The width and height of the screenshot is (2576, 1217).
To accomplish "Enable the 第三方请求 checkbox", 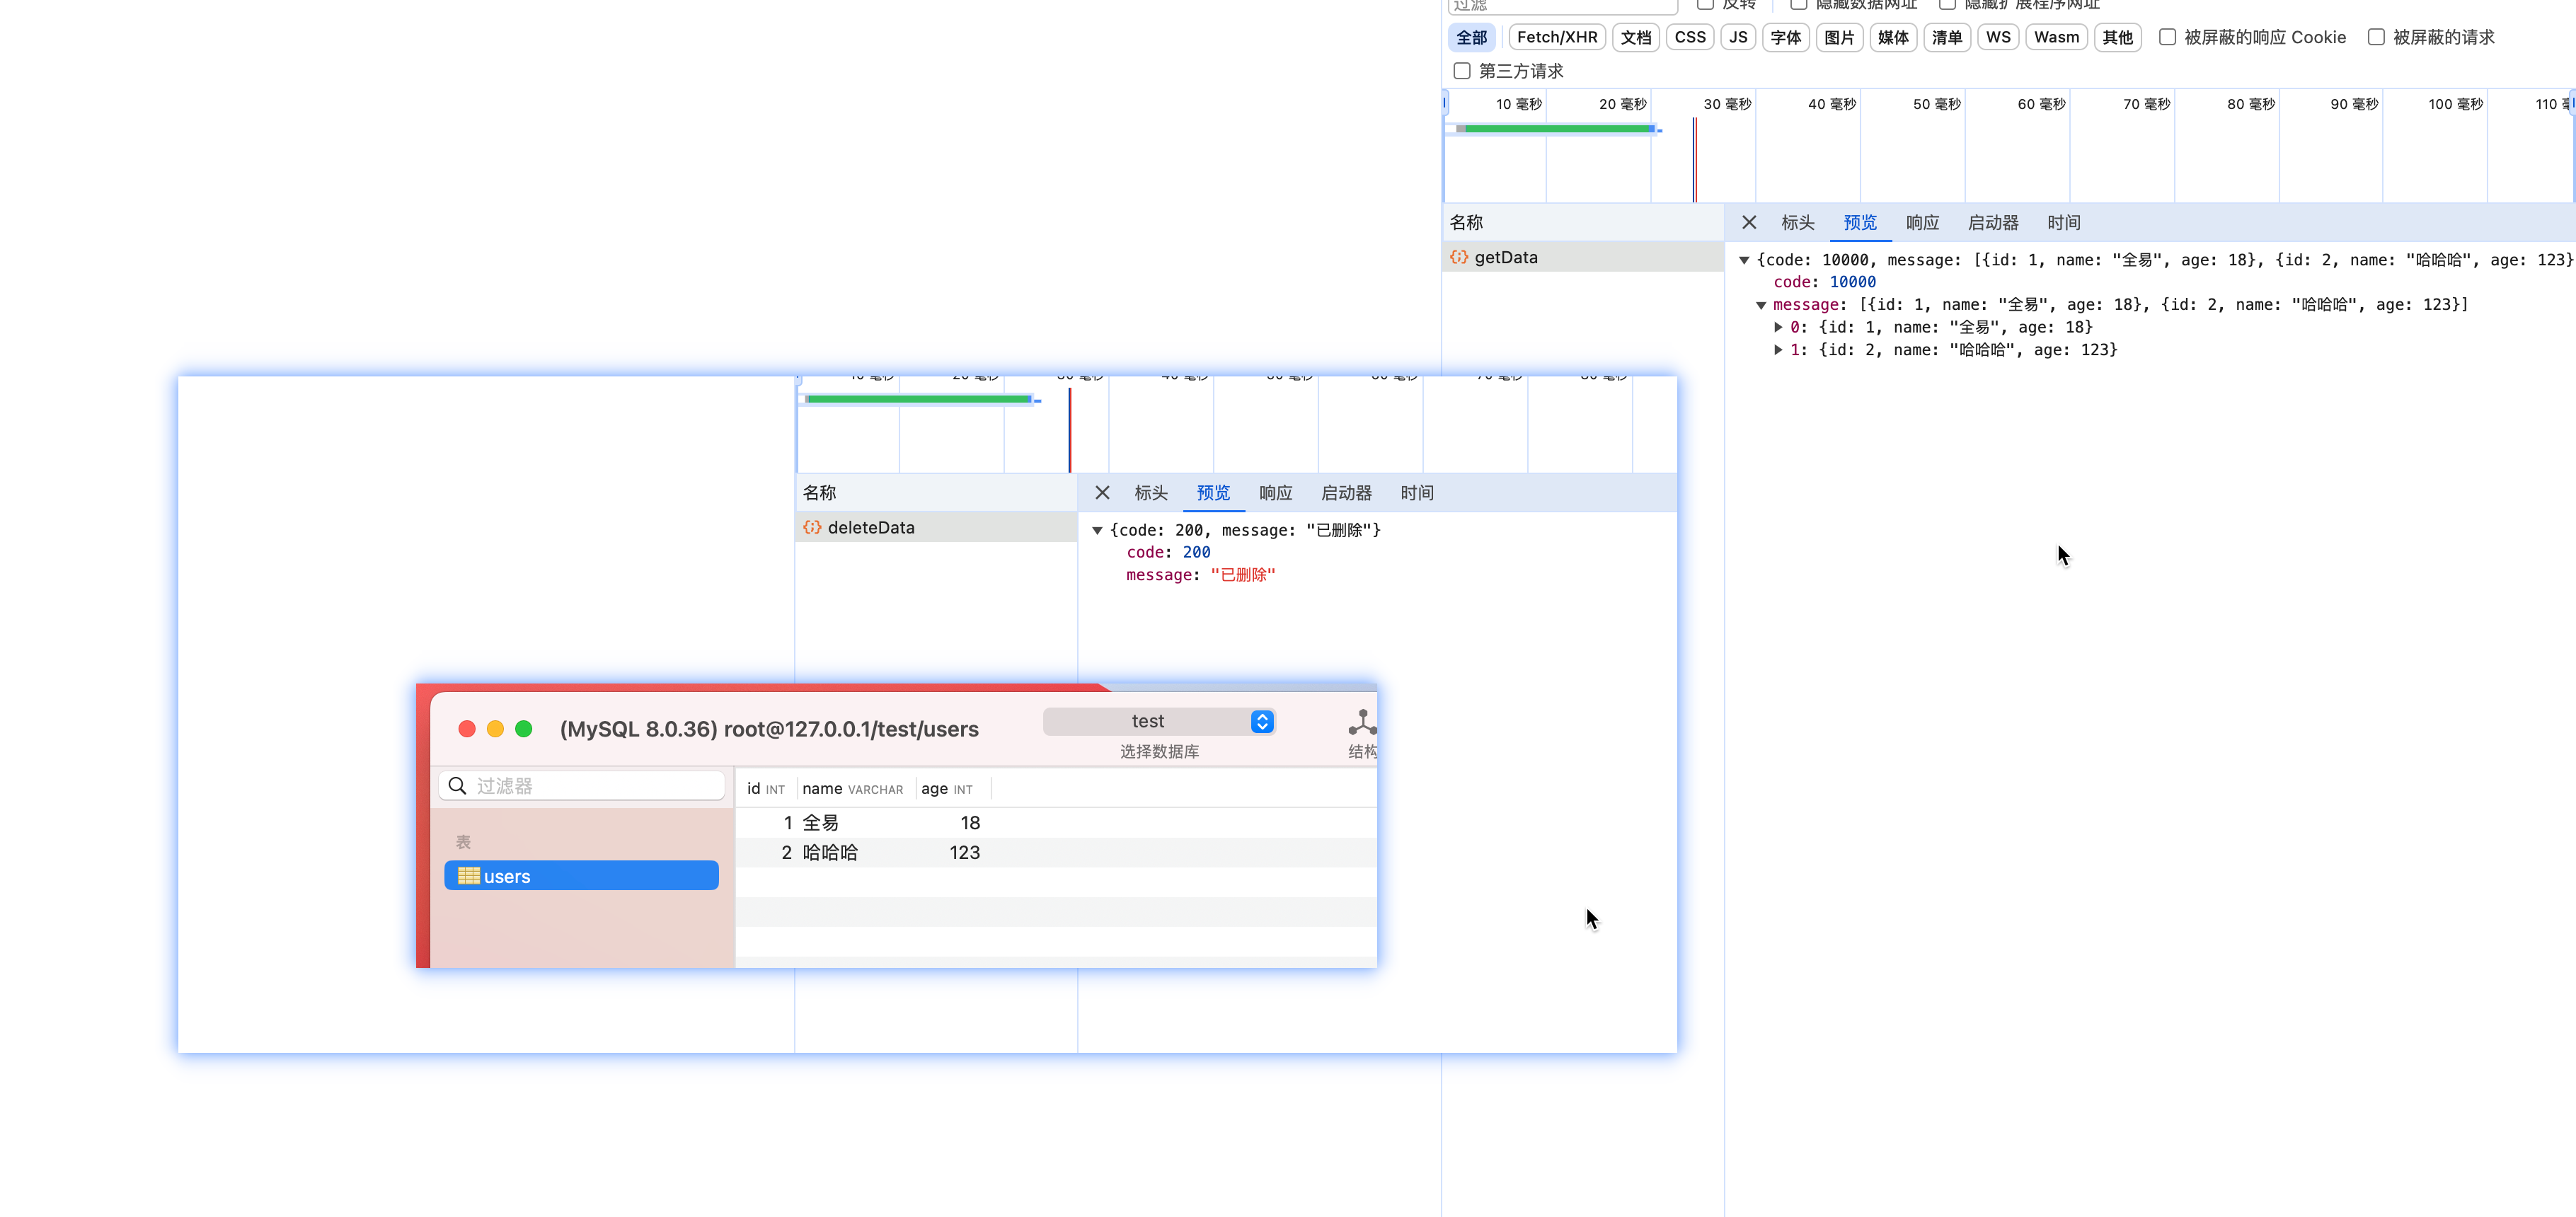I will [1462, 71].
